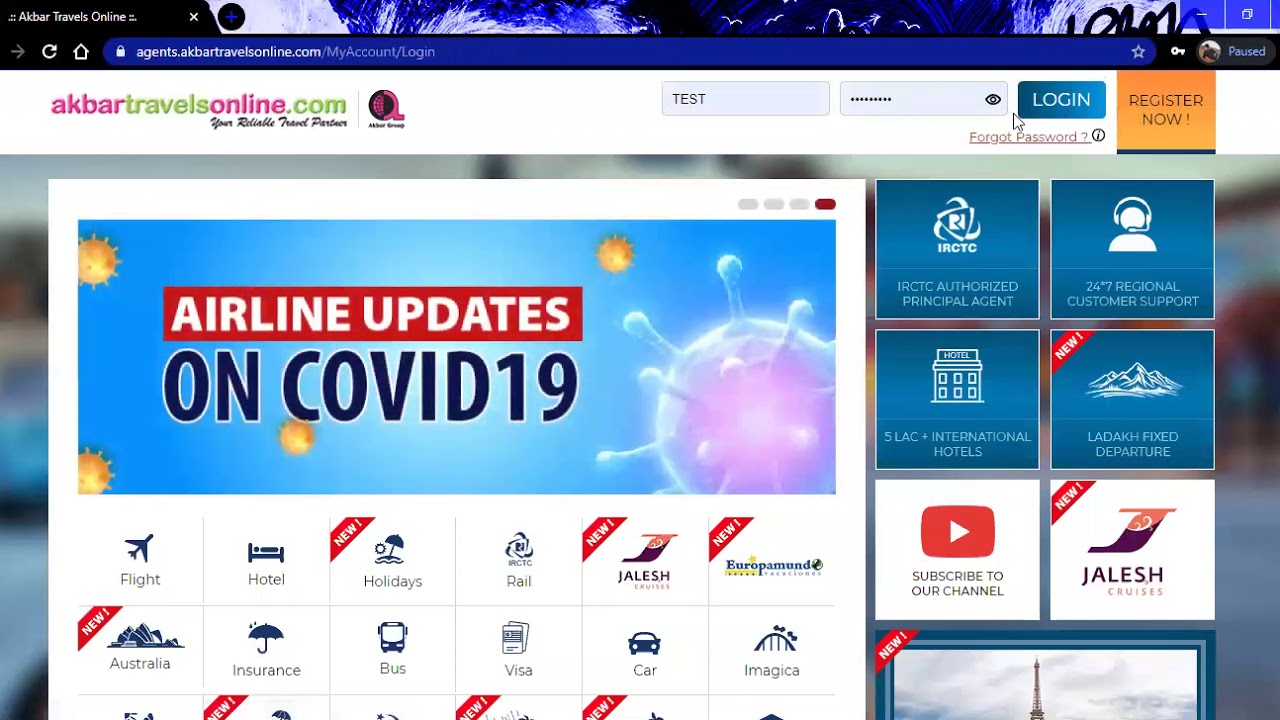Click the REGISTER NOW button
This screenshot has width=1280, height=720.
click(x=1166, y=112)
